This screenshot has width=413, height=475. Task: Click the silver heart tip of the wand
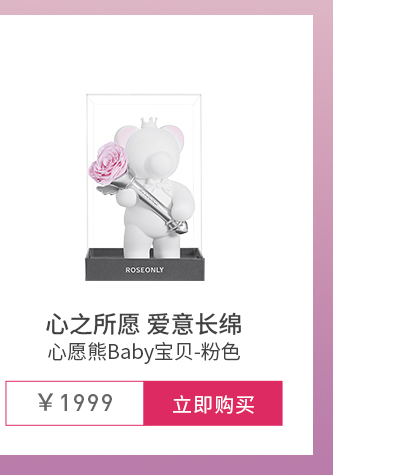pos(177,227)
